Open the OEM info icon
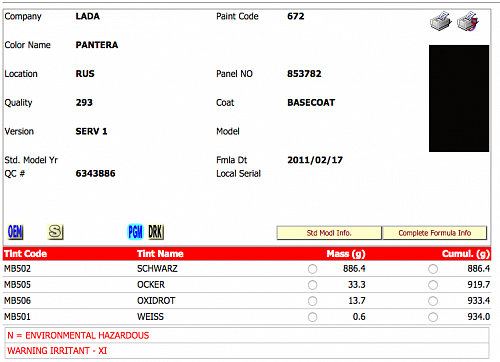This screenshot has height=362, width=500. 15,232
